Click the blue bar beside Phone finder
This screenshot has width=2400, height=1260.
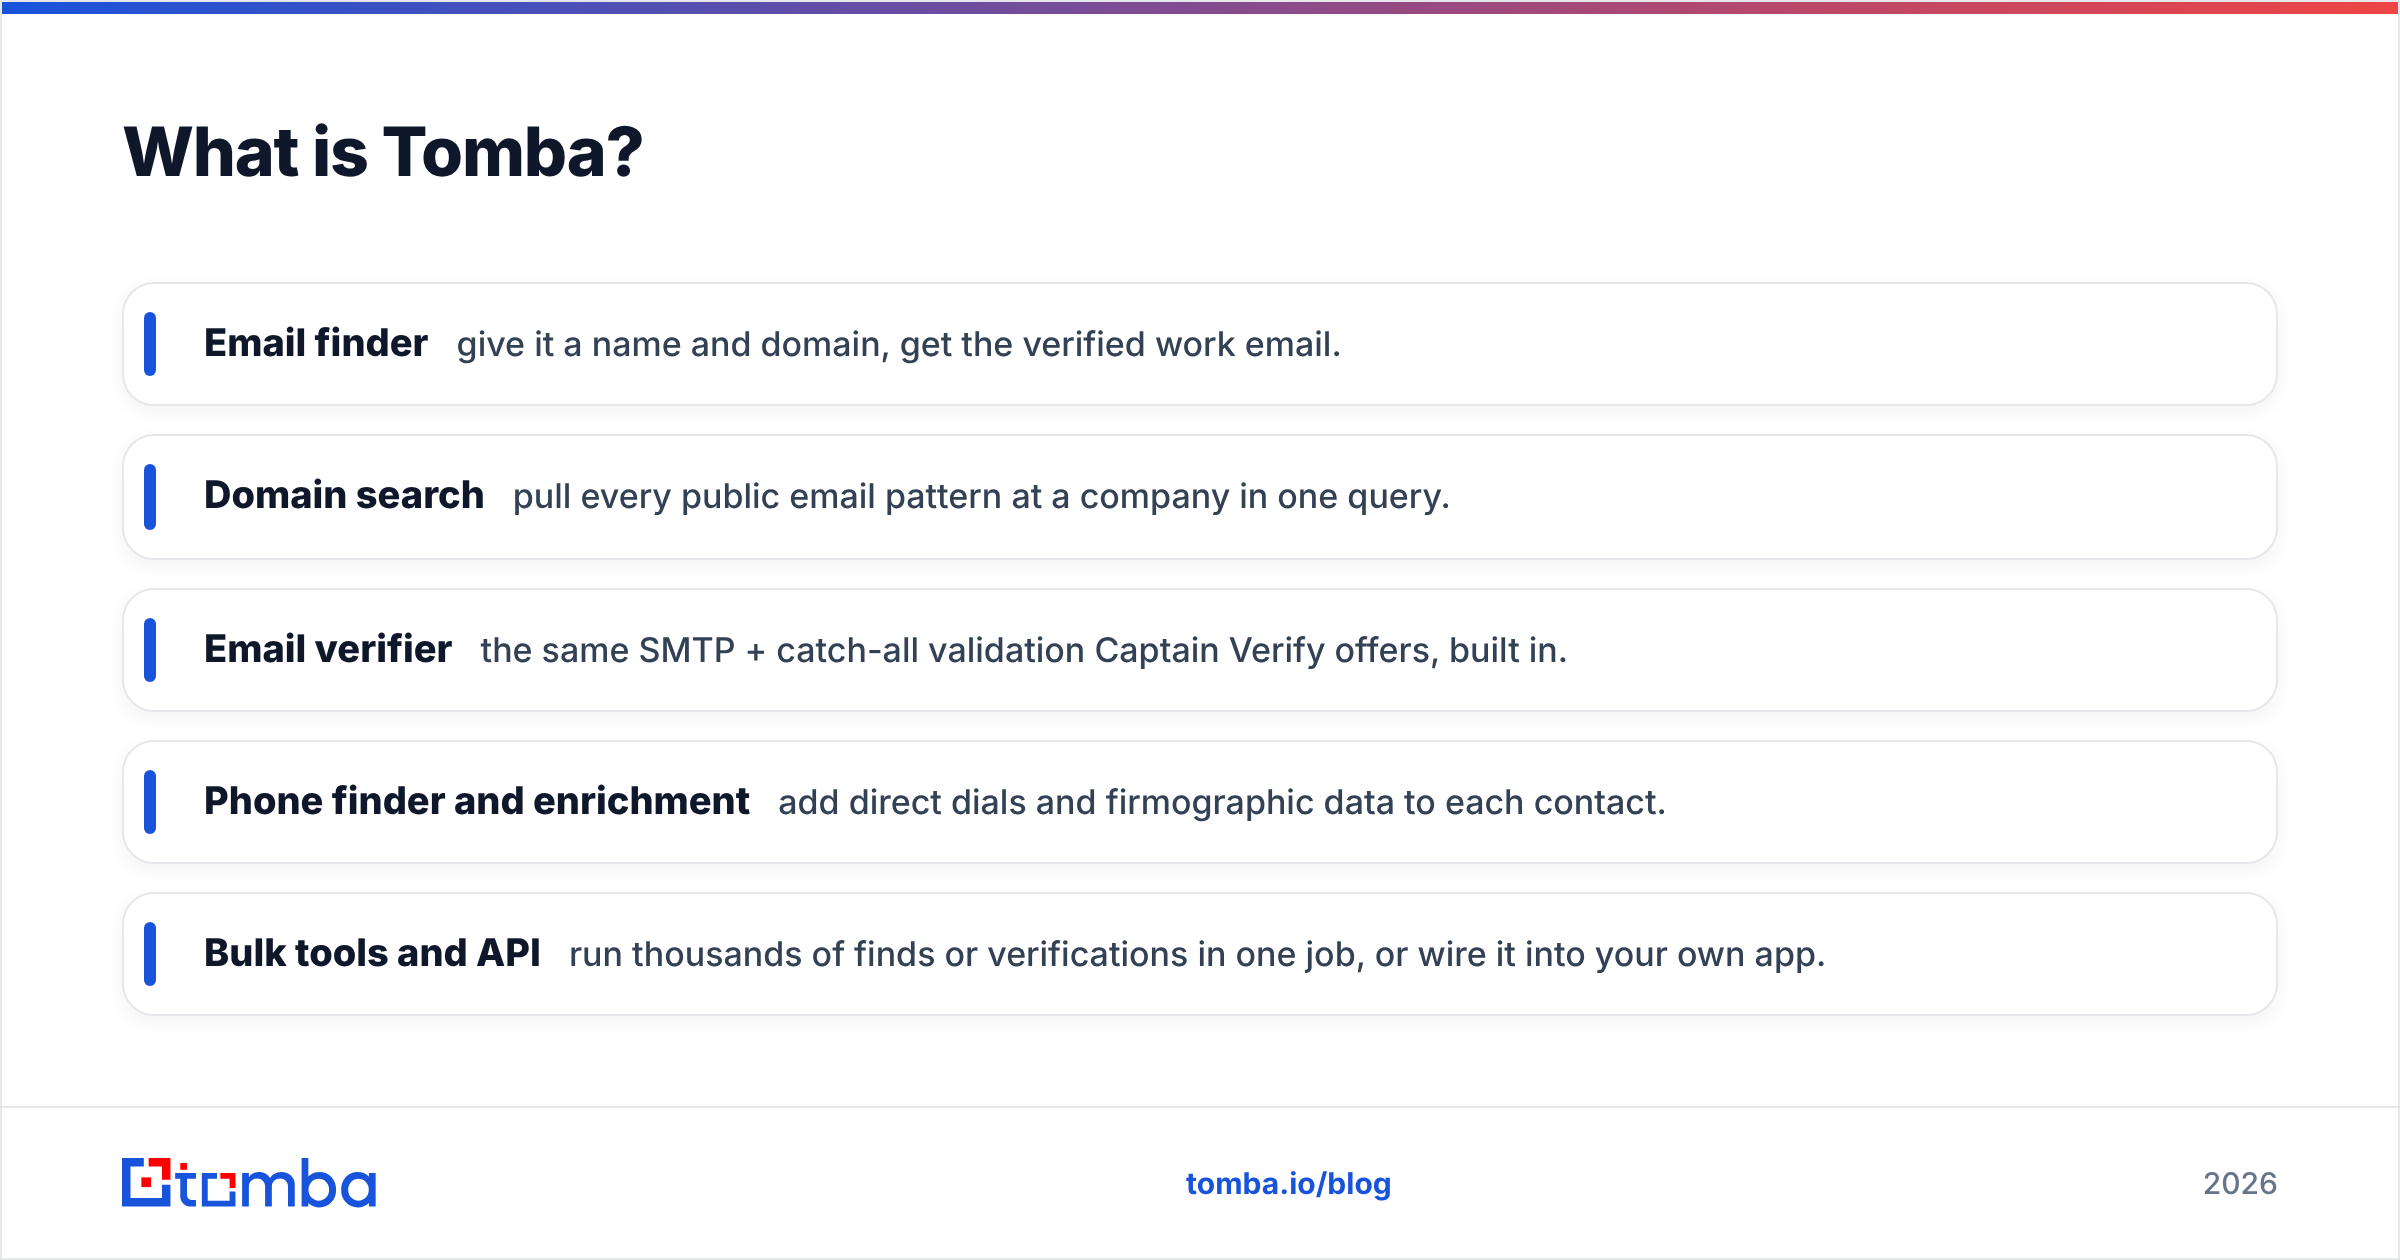(150, 802)
